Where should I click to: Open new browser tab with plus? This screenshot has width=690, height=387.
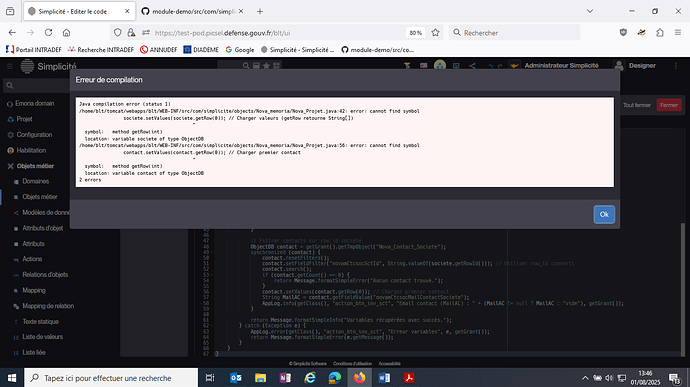coord(260,11)
